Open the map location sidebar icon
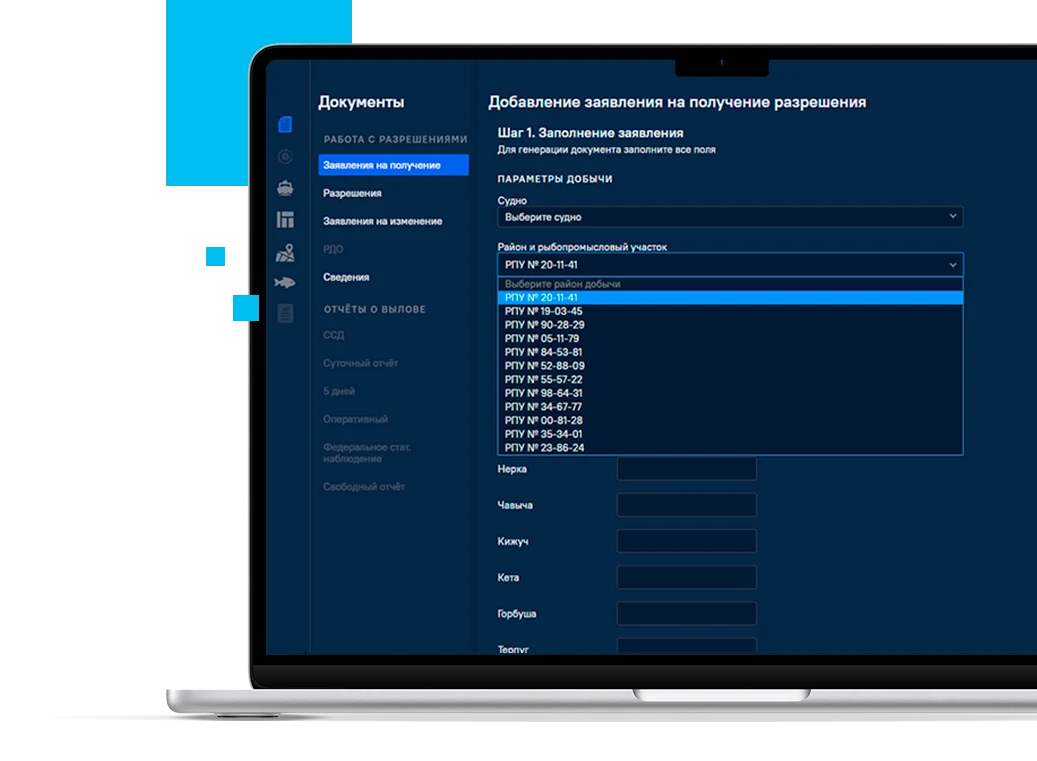Screen dimensions: 1037x761 pos(285,252)
